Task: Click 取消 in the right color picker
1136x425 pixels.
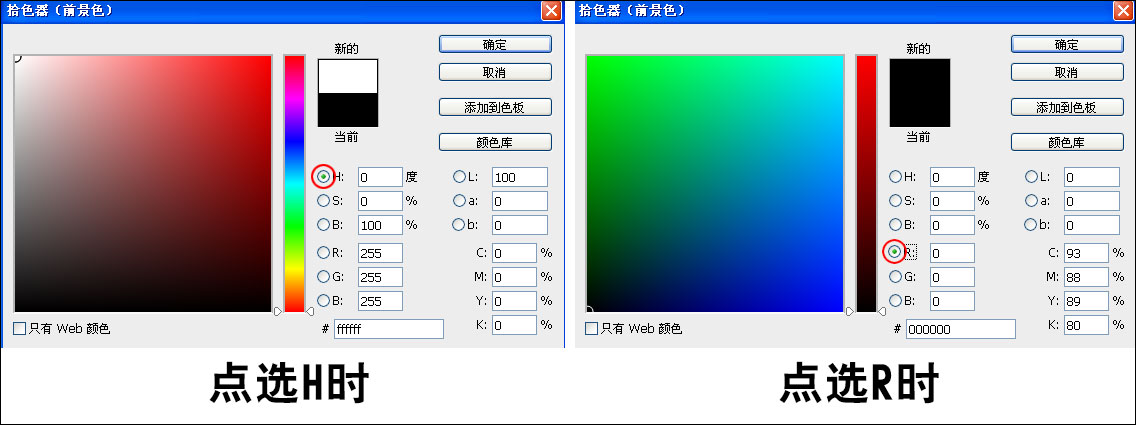Action: pyautogui.click(x=1067, y=72)
